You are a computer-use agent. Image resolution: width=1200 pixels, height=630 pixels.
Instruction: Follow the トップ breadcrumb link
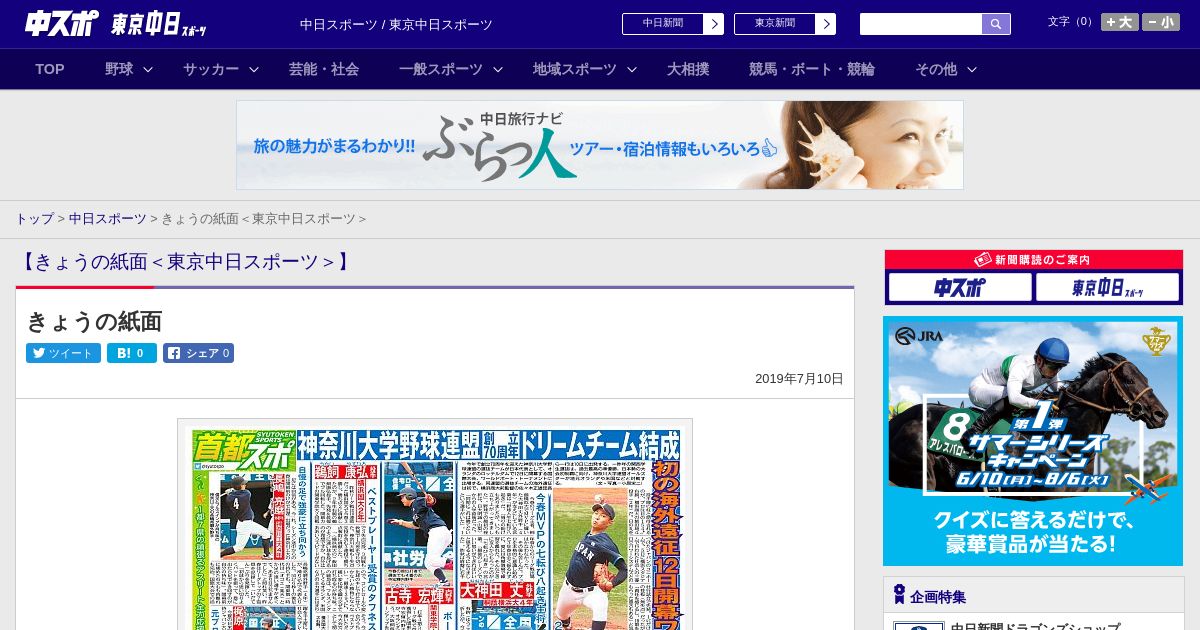tap(34, 218)
